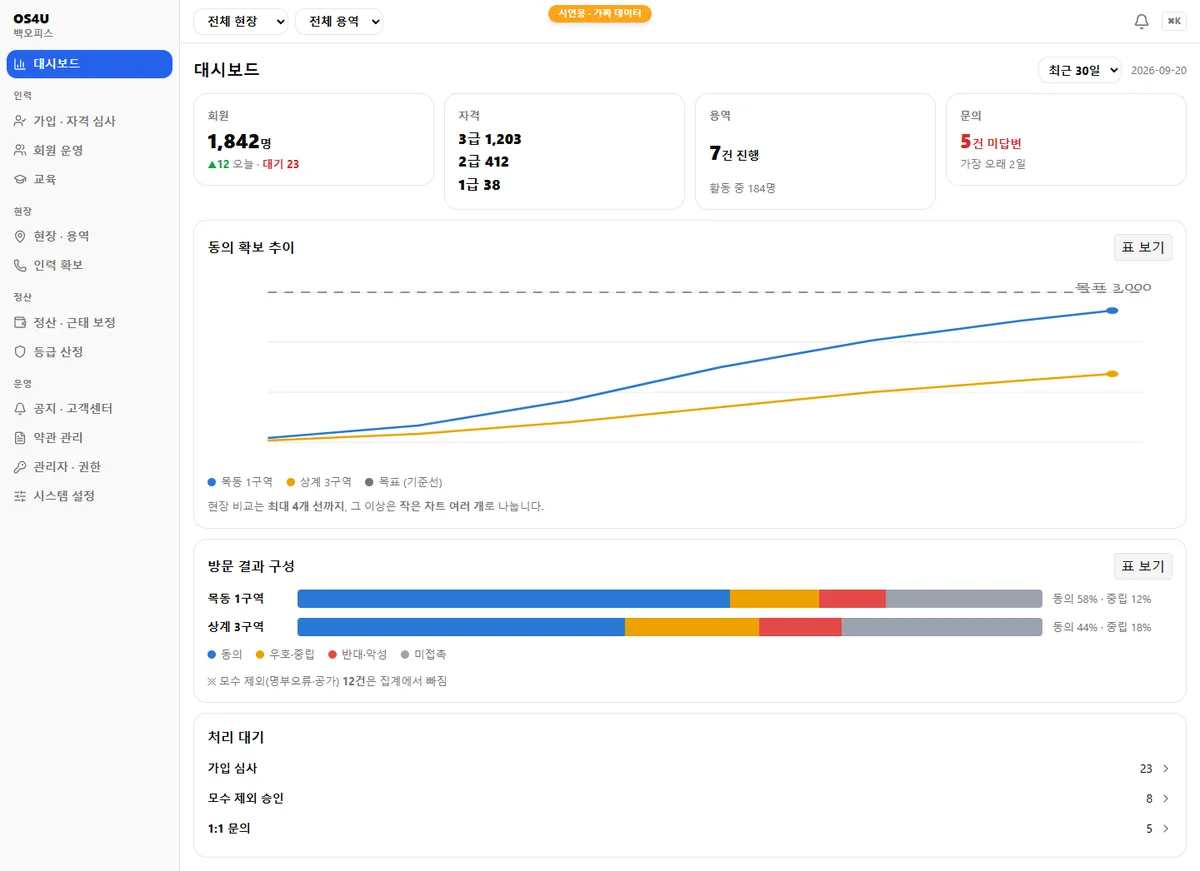This screenshot has width=1200, height=871.
Task: Open 1:1 문의 row chevron
Action: [x=1165, y=829]
